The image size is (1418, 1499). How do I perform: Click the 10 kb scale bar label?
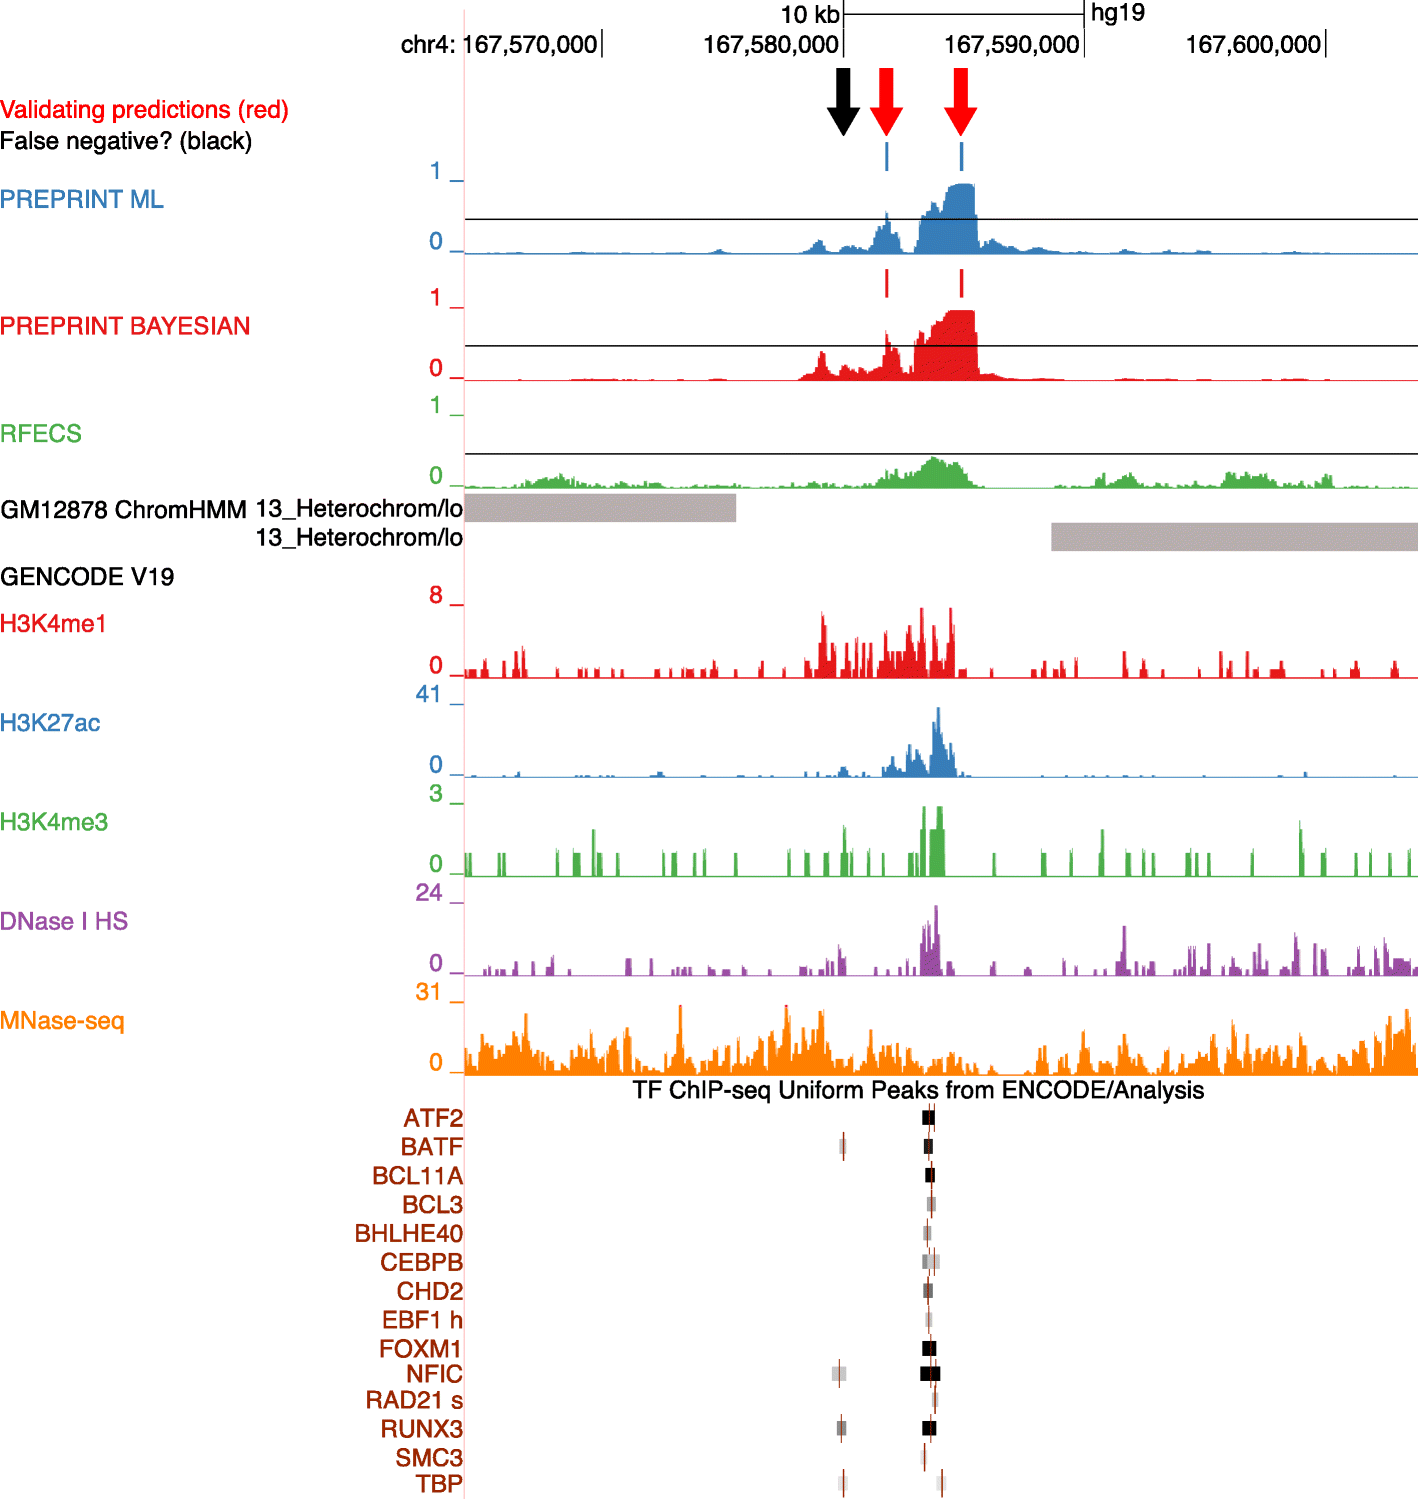point(810,15)
